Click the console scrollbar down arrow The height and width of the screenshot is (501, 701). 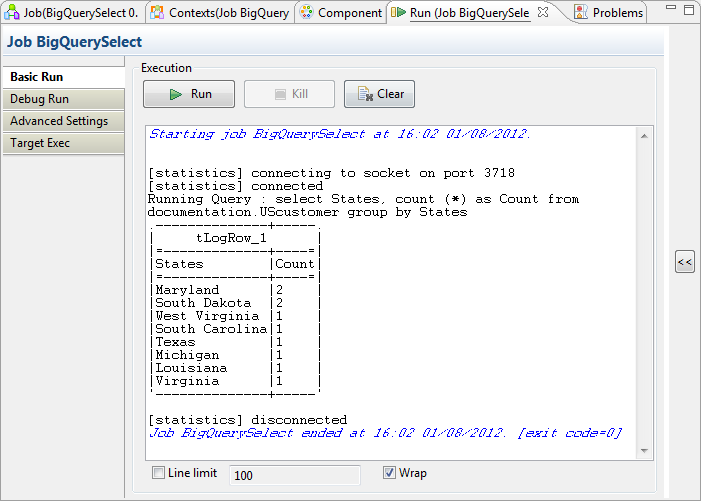point(644,450)
